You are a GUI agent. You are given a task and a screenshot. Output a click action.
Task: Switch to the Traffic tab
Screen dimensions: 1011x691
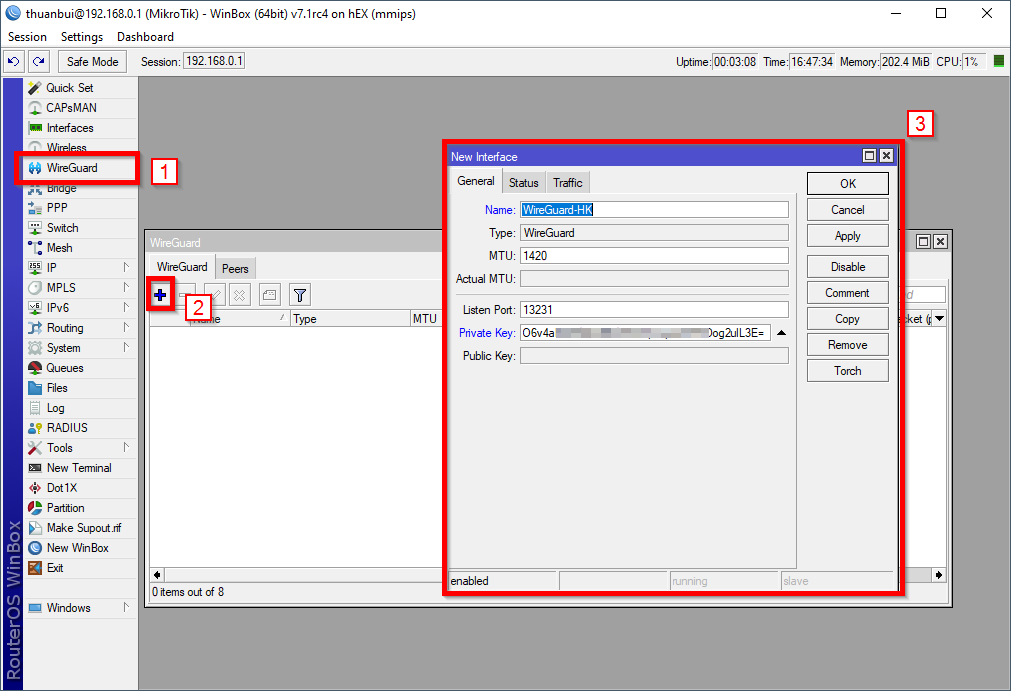pos(567,182)
